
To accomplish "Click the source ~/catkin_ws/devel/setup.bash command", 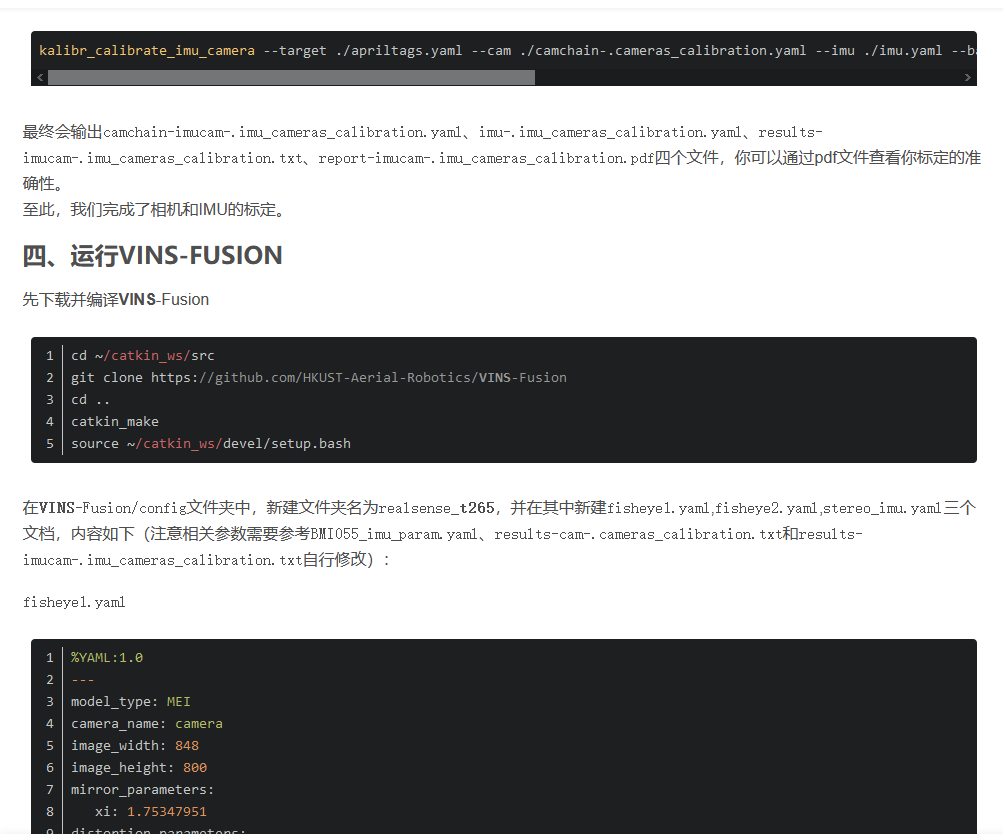I will point(210,443).
